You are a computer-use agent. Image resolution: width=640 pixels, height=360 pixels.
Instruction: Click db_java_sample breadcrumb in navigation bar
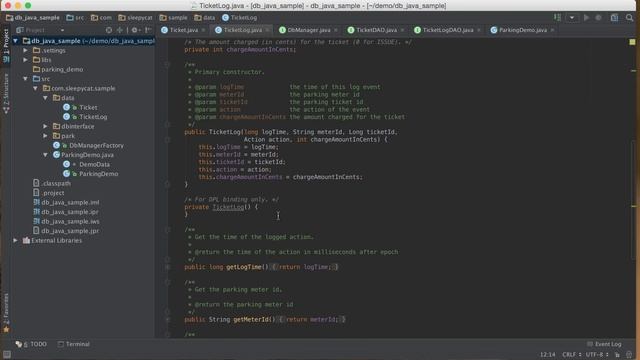click(33, 18)
